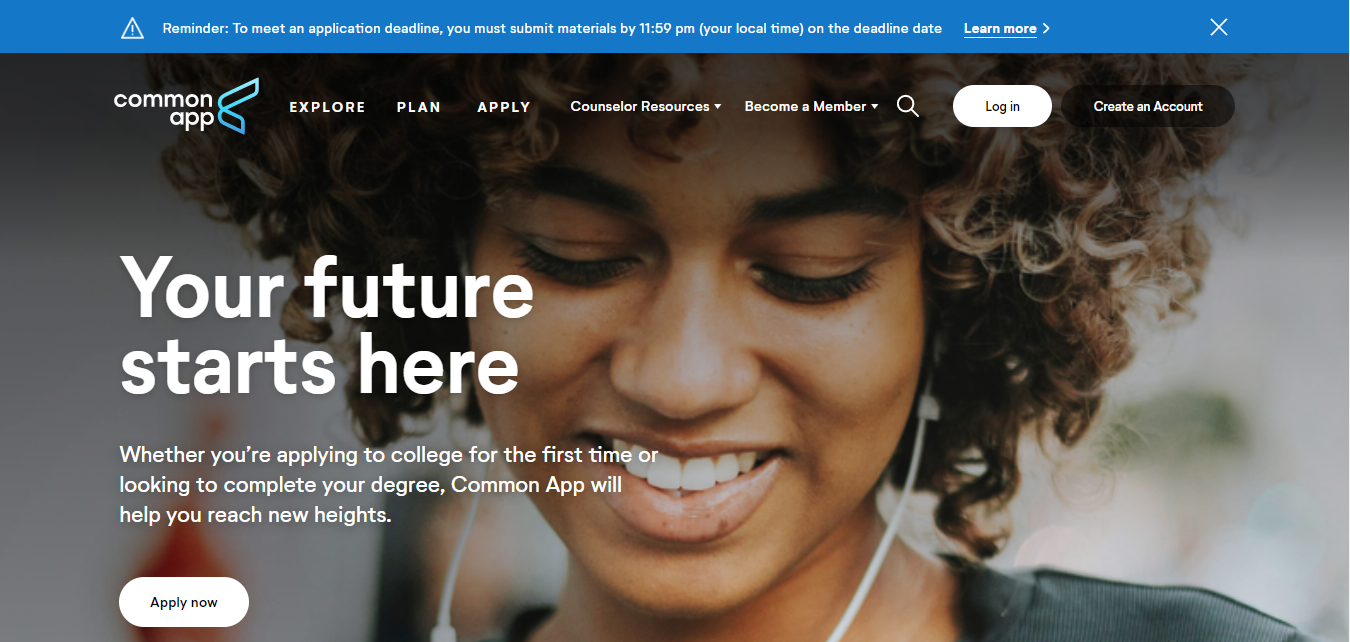Click the chevron arrow beside Learn more

[x=1046, y=29]
